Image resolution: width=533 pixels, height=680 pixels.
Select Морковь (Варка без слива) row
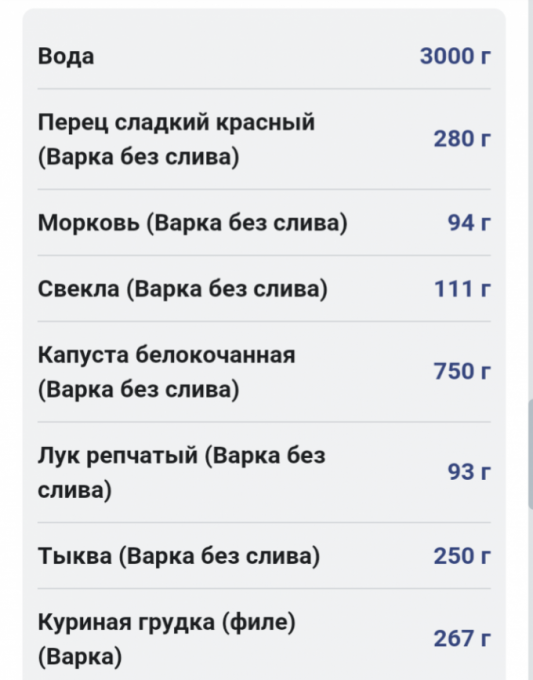tap(264, 222)
